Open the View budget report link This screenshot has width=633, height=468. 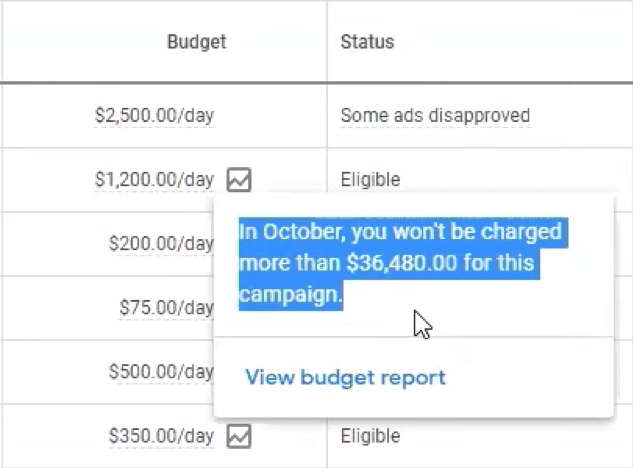[x=345, y=378]
